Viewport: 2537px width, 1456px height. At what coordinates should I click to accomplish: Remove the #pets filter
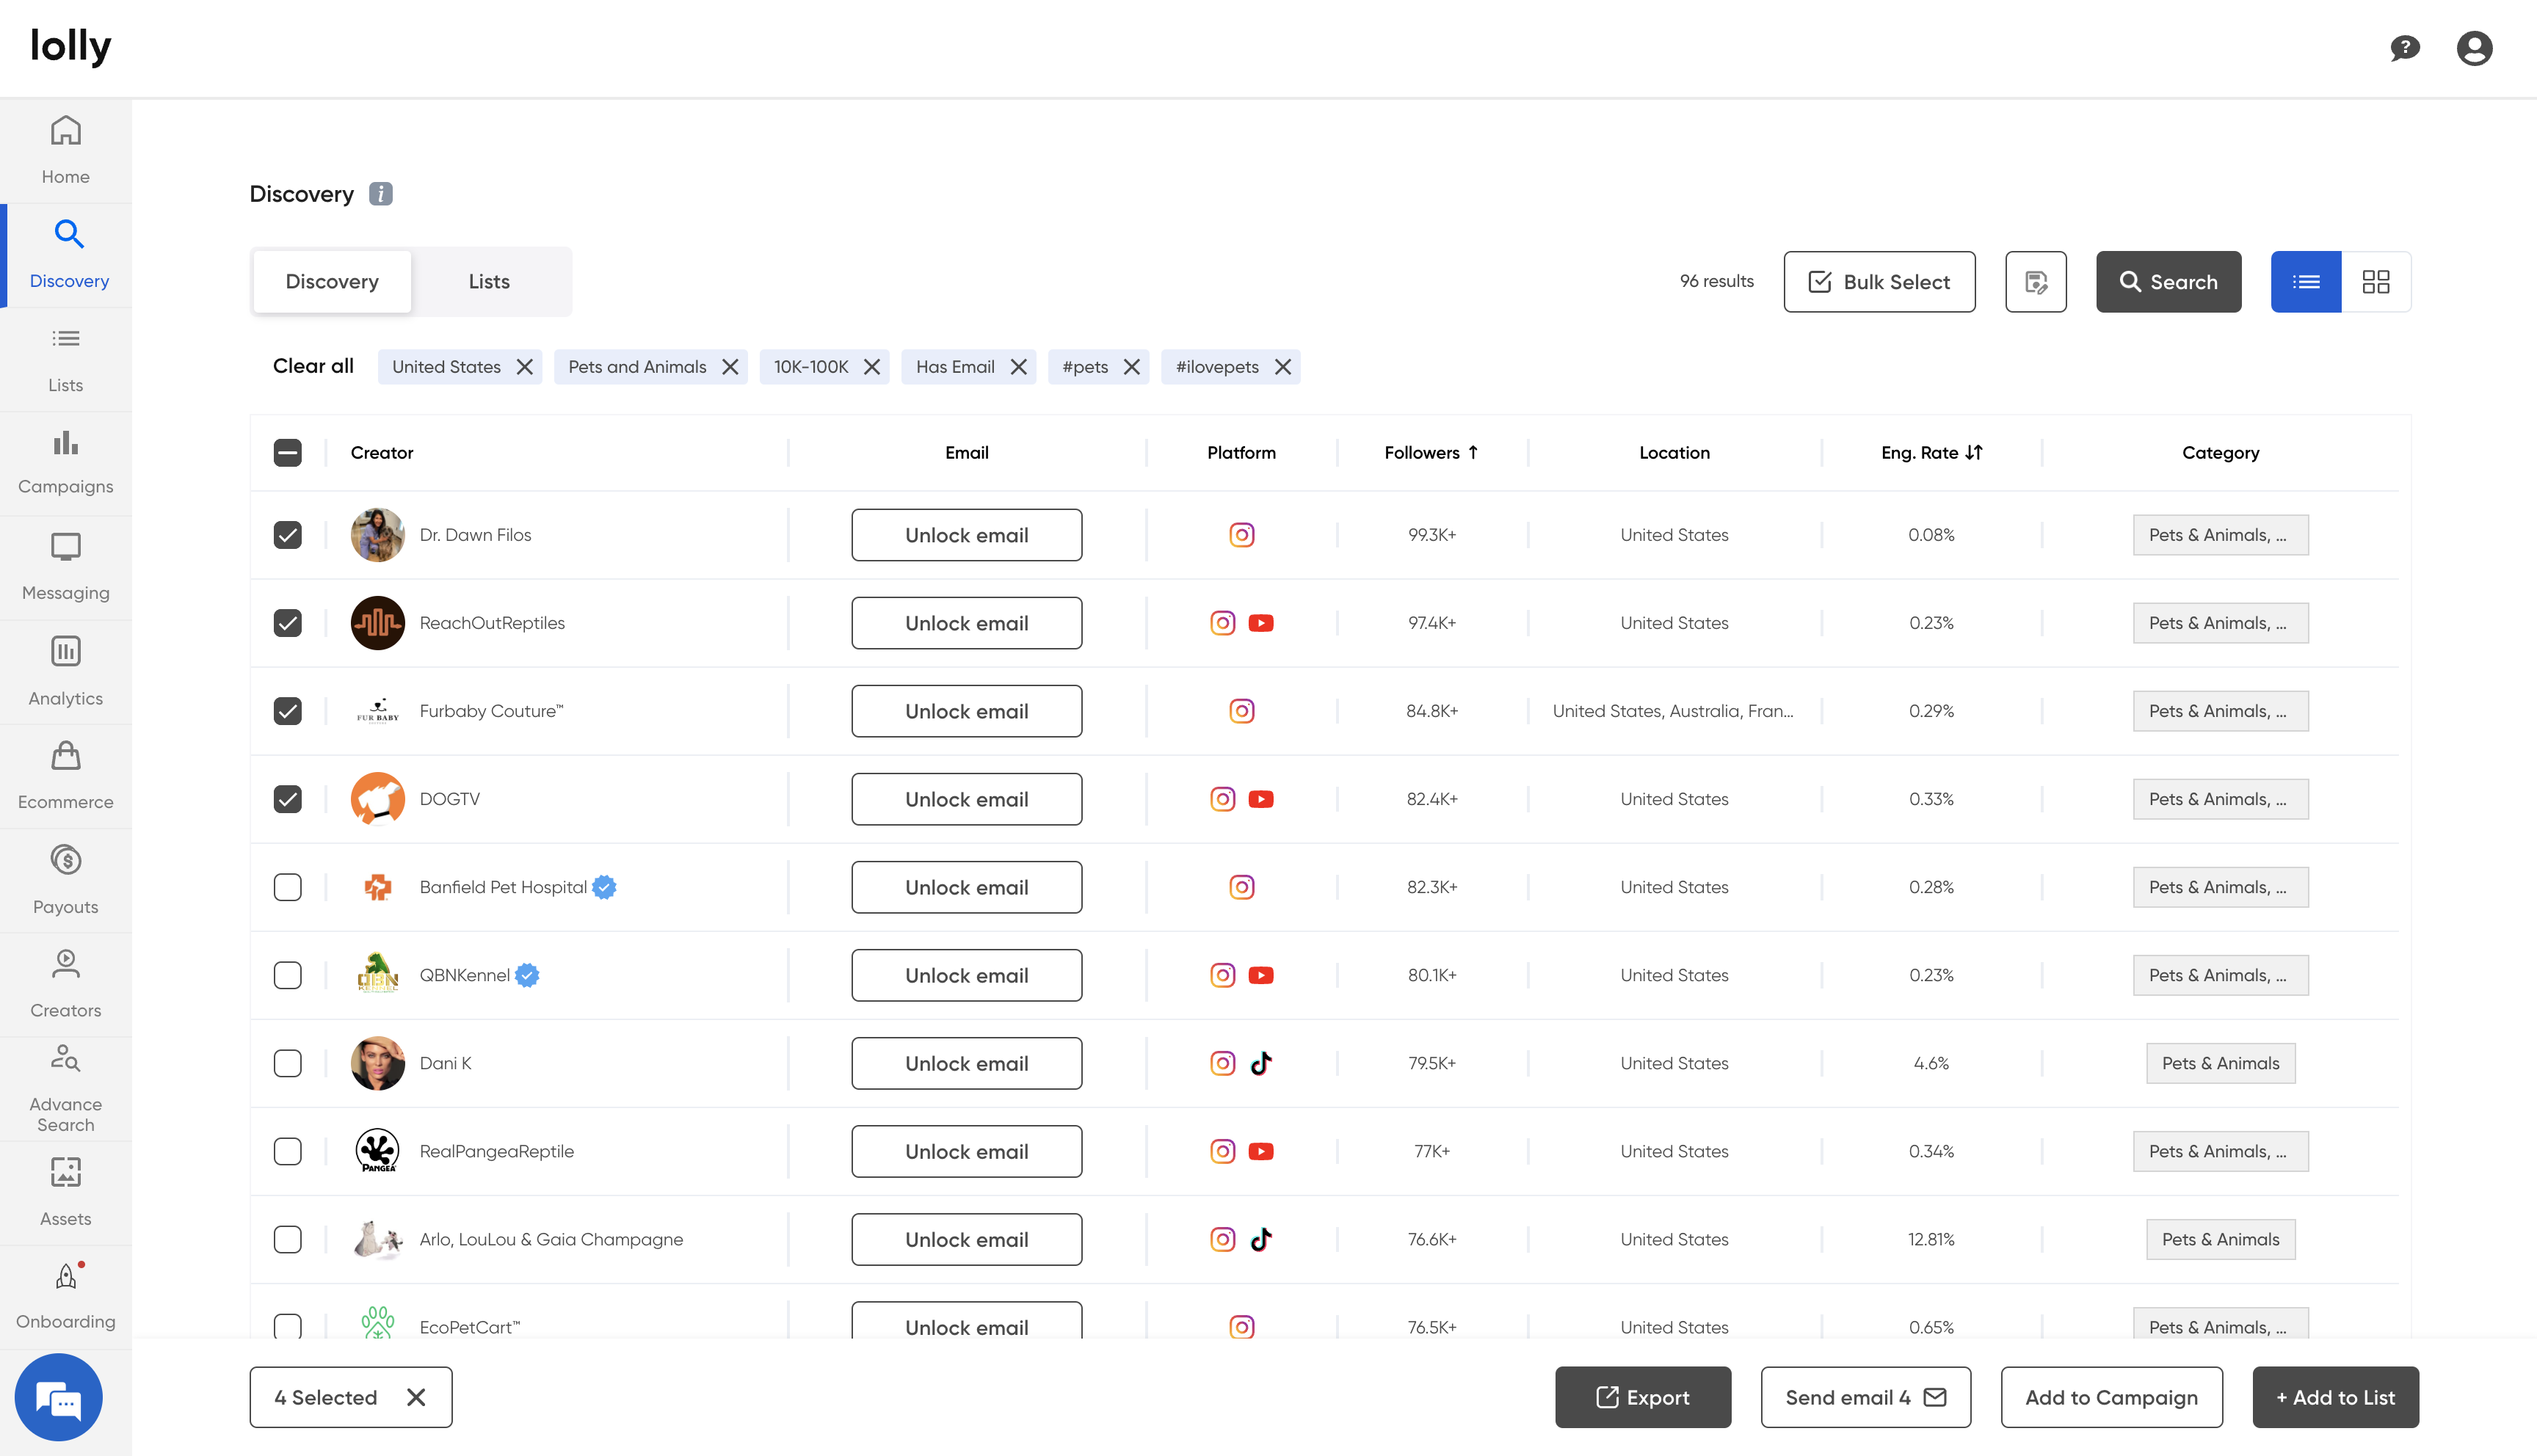point(1132,367)
